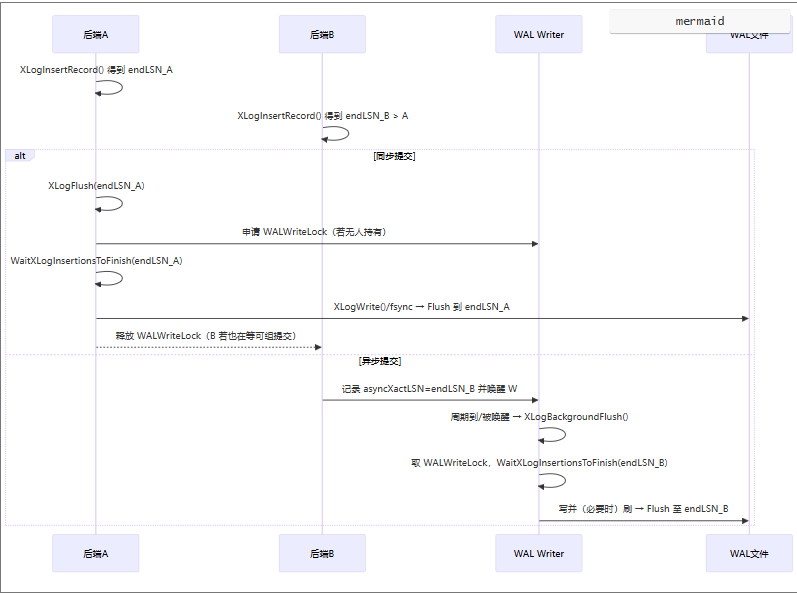Click the [异步提交] section title

[x=380, y=361]
